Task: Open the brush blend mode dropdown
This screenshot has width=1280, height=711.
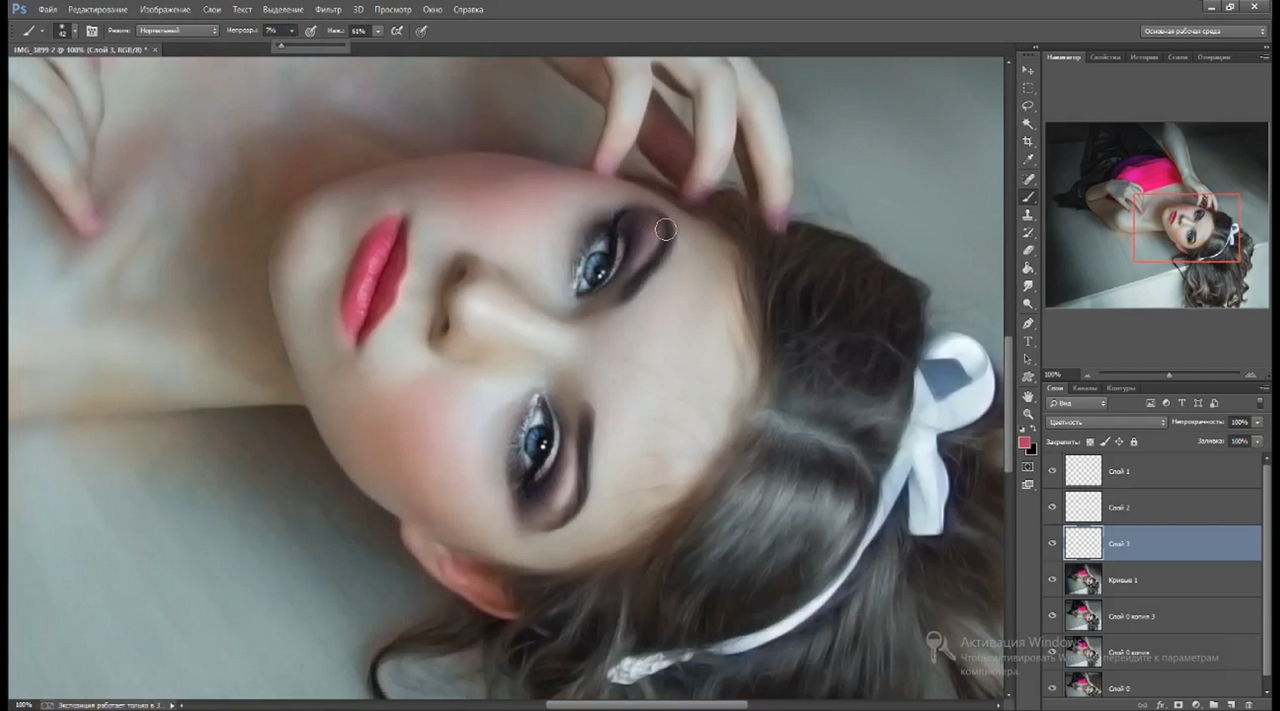Action: click(x=177, y=31)
